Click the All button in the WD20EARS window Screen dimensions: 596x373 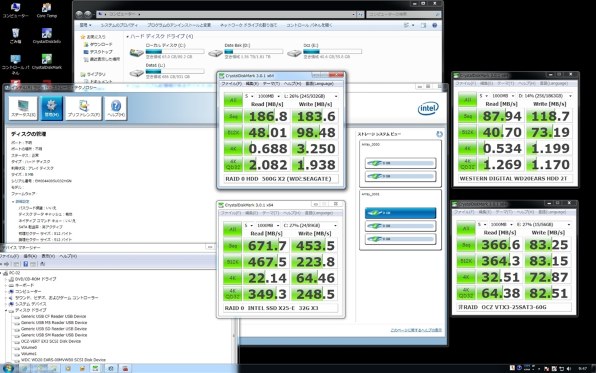pos(467,100)
